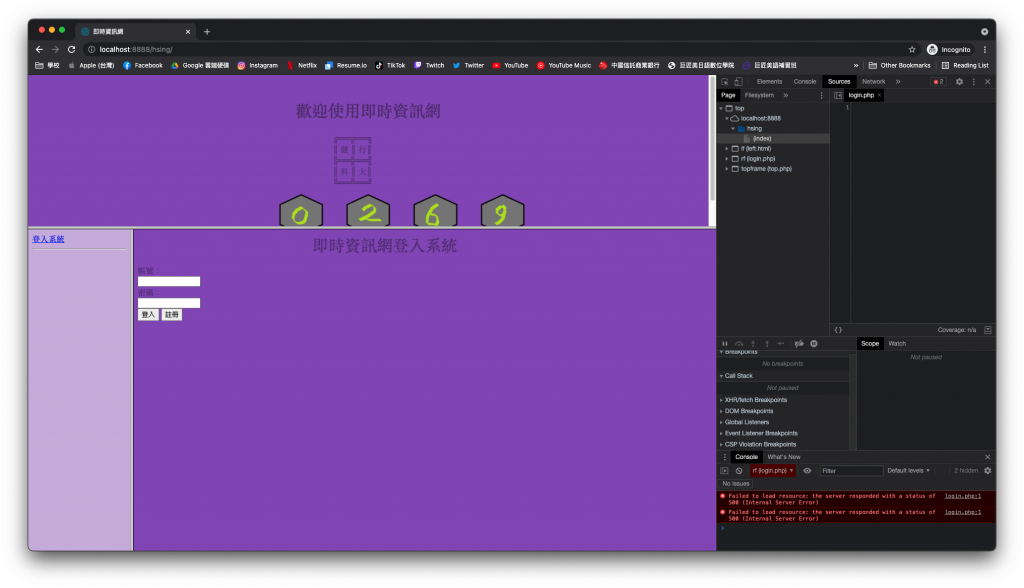The width and height of the screenshot is (1024, 588).
Task: Collapse the hsing folder node
Action: (x=733, y=129)
